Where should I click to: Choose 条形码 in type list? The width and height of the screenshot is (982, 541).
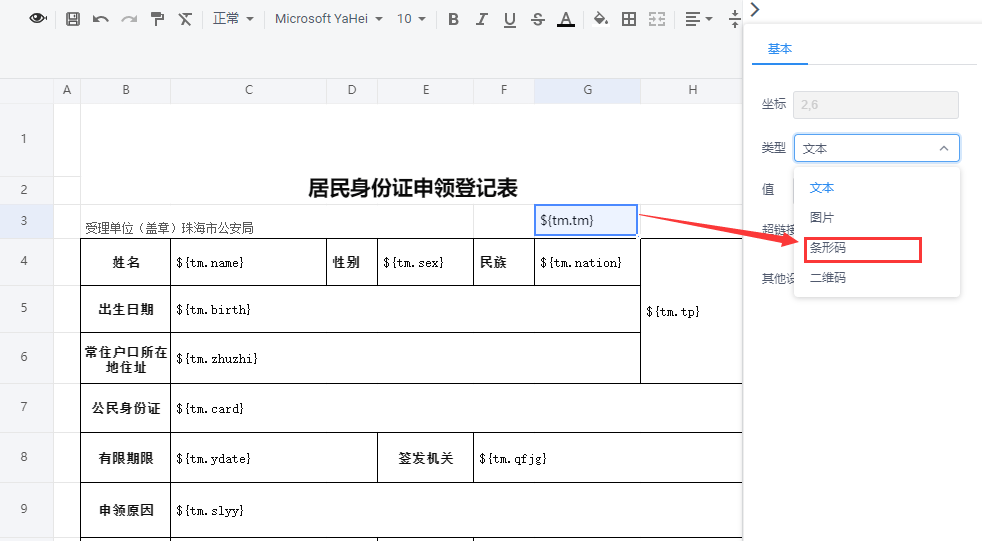point(877,248)
